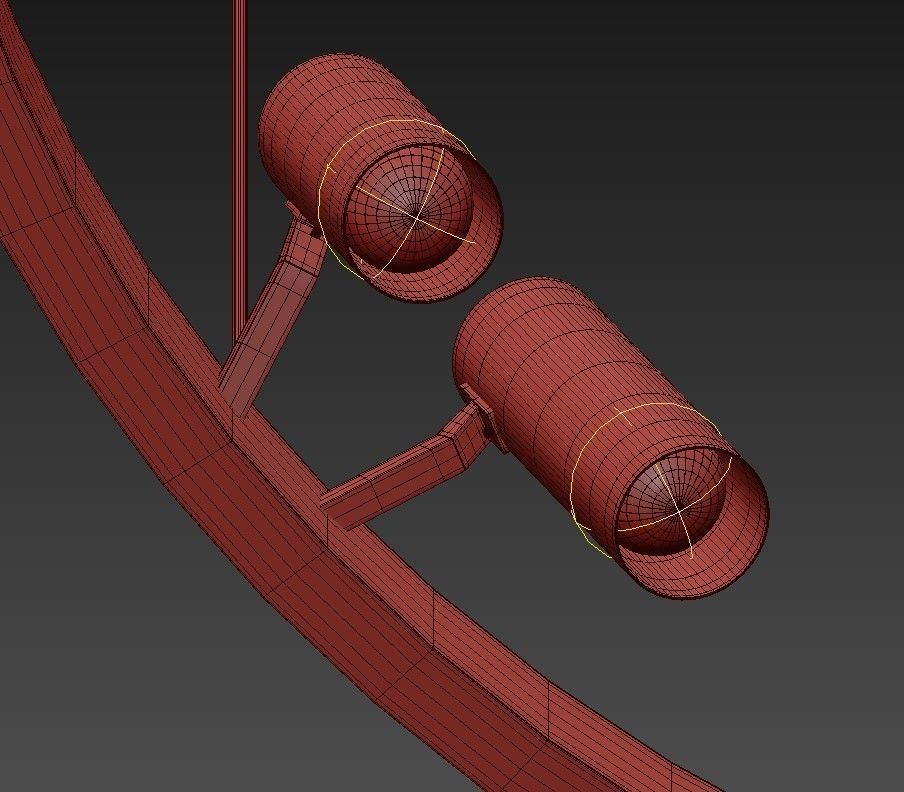Pick the bulb sphere inside lower spotlight

[672, 500]
